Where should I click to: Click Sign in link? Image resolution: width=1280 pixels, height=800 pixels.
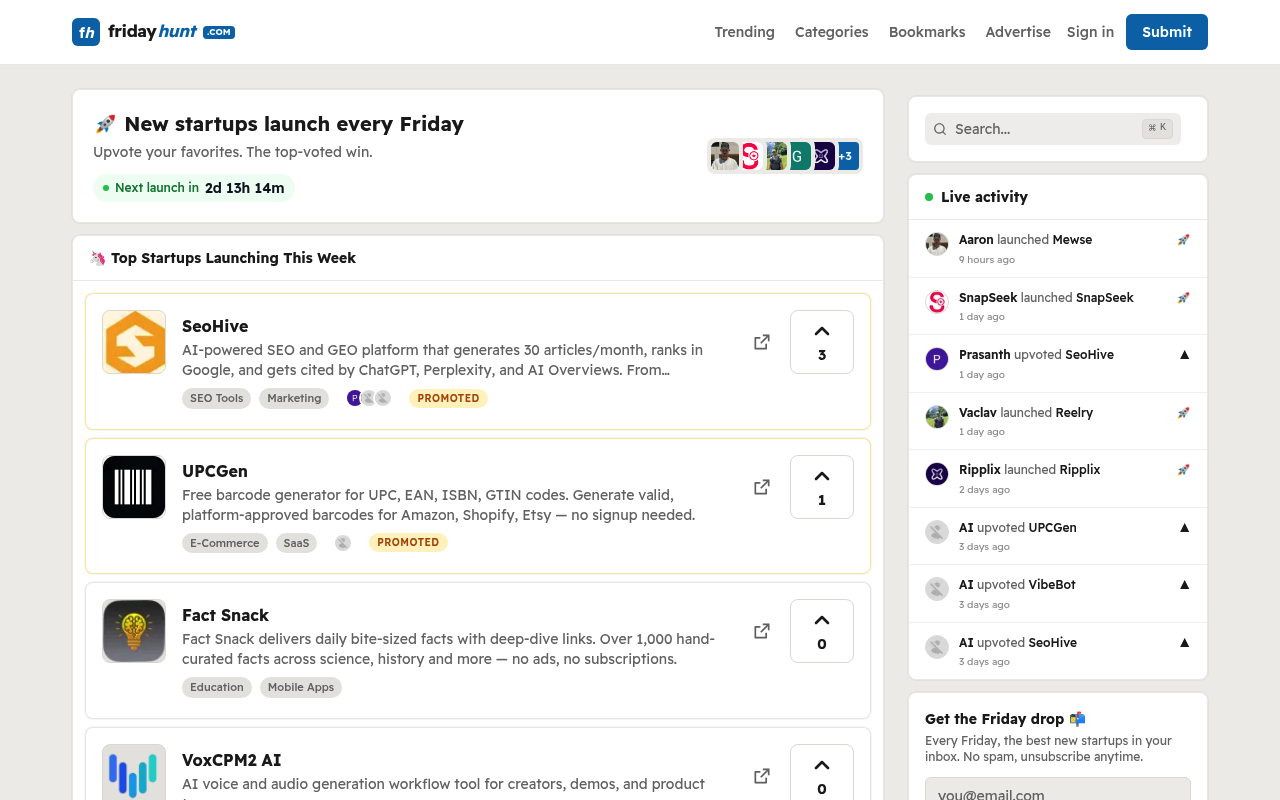click(1090, 32)
